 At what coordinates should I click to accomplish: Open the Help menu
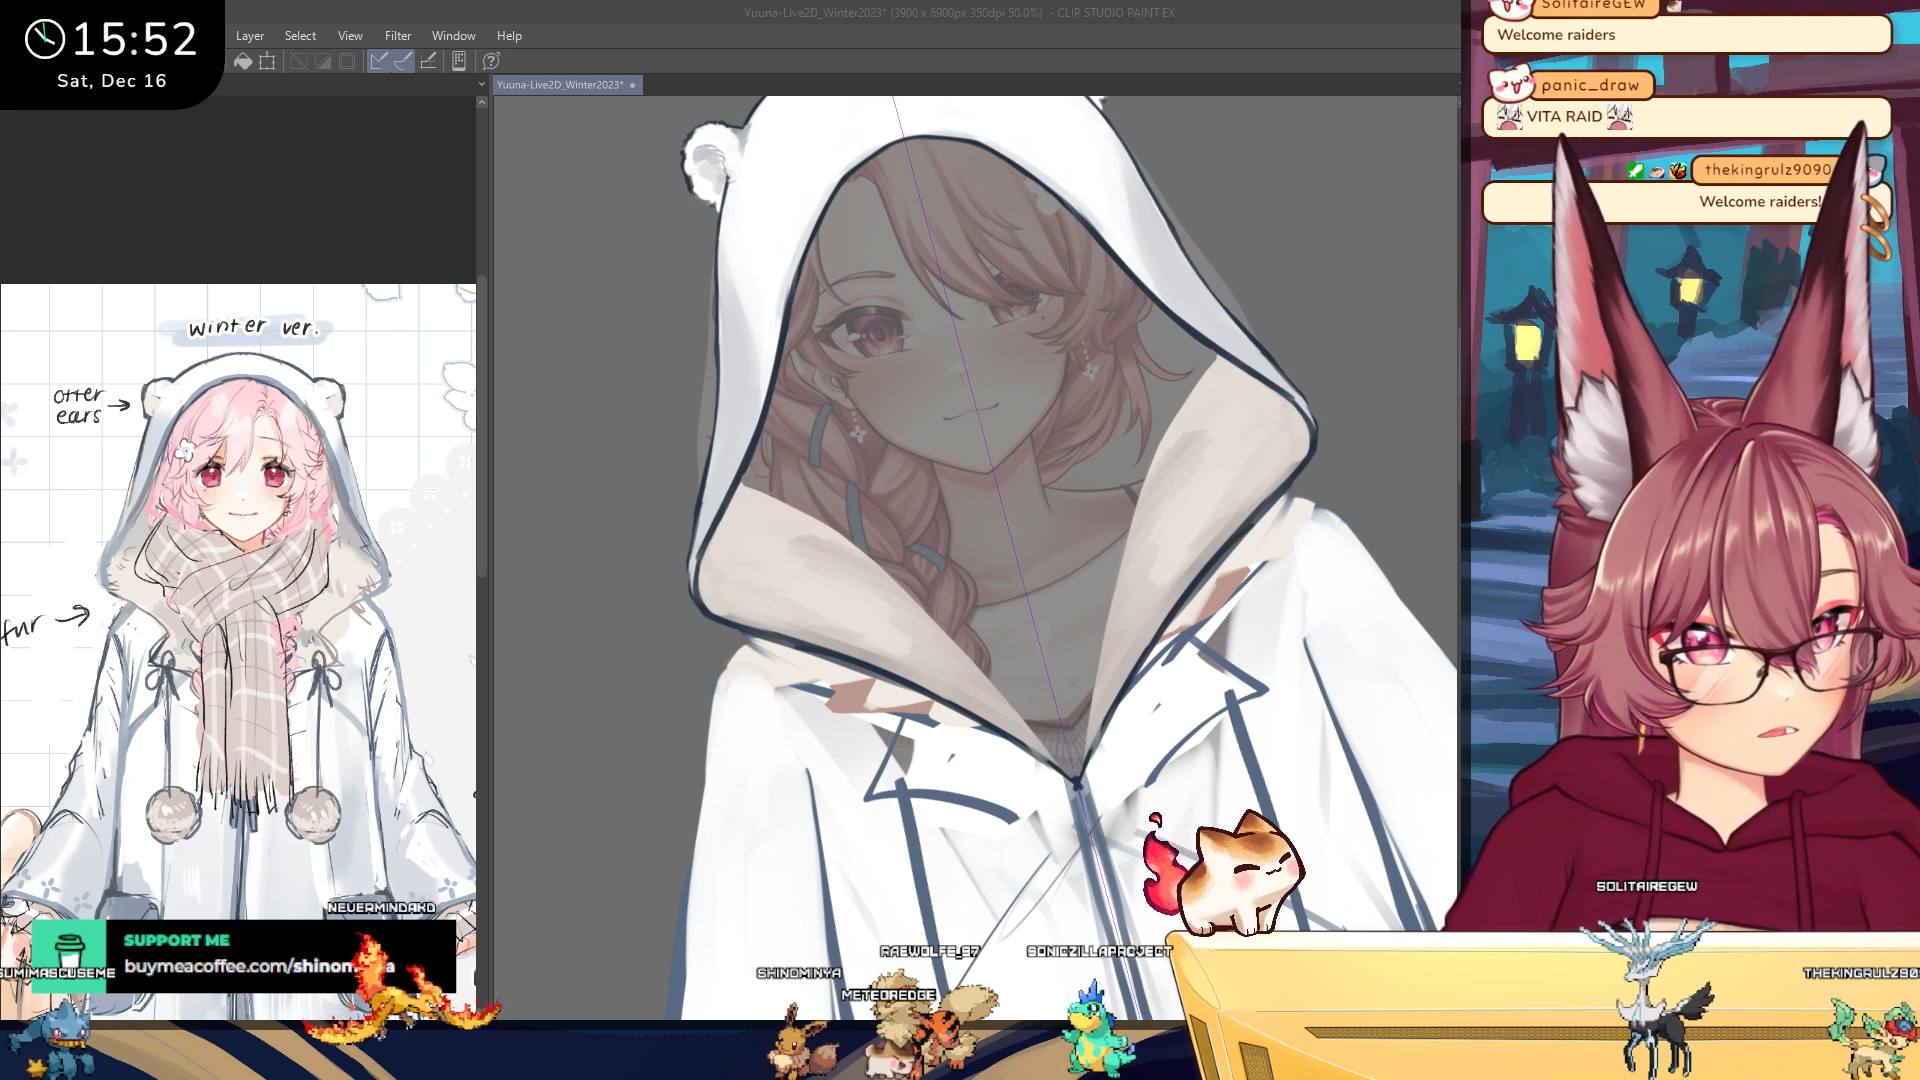pyautogui.click(x=509, y=36)
